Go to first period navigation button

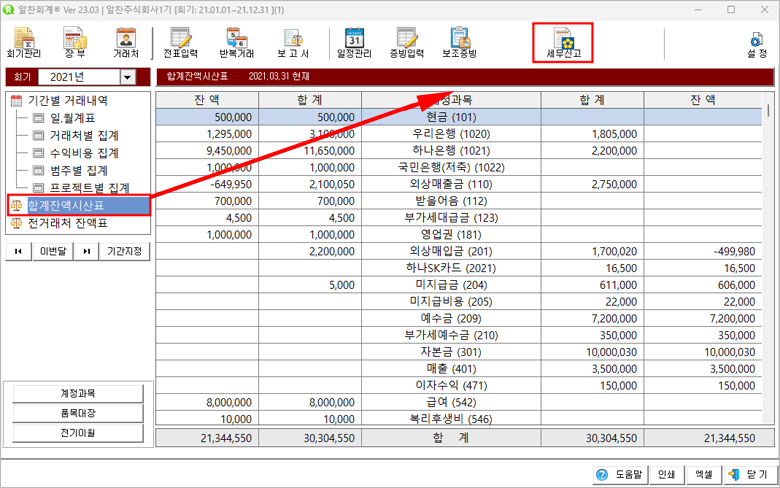tap(17, 251)
